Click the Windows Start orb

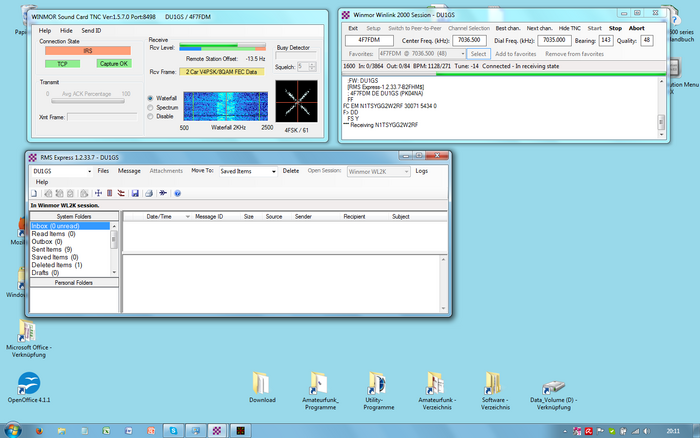click(12, 430)
